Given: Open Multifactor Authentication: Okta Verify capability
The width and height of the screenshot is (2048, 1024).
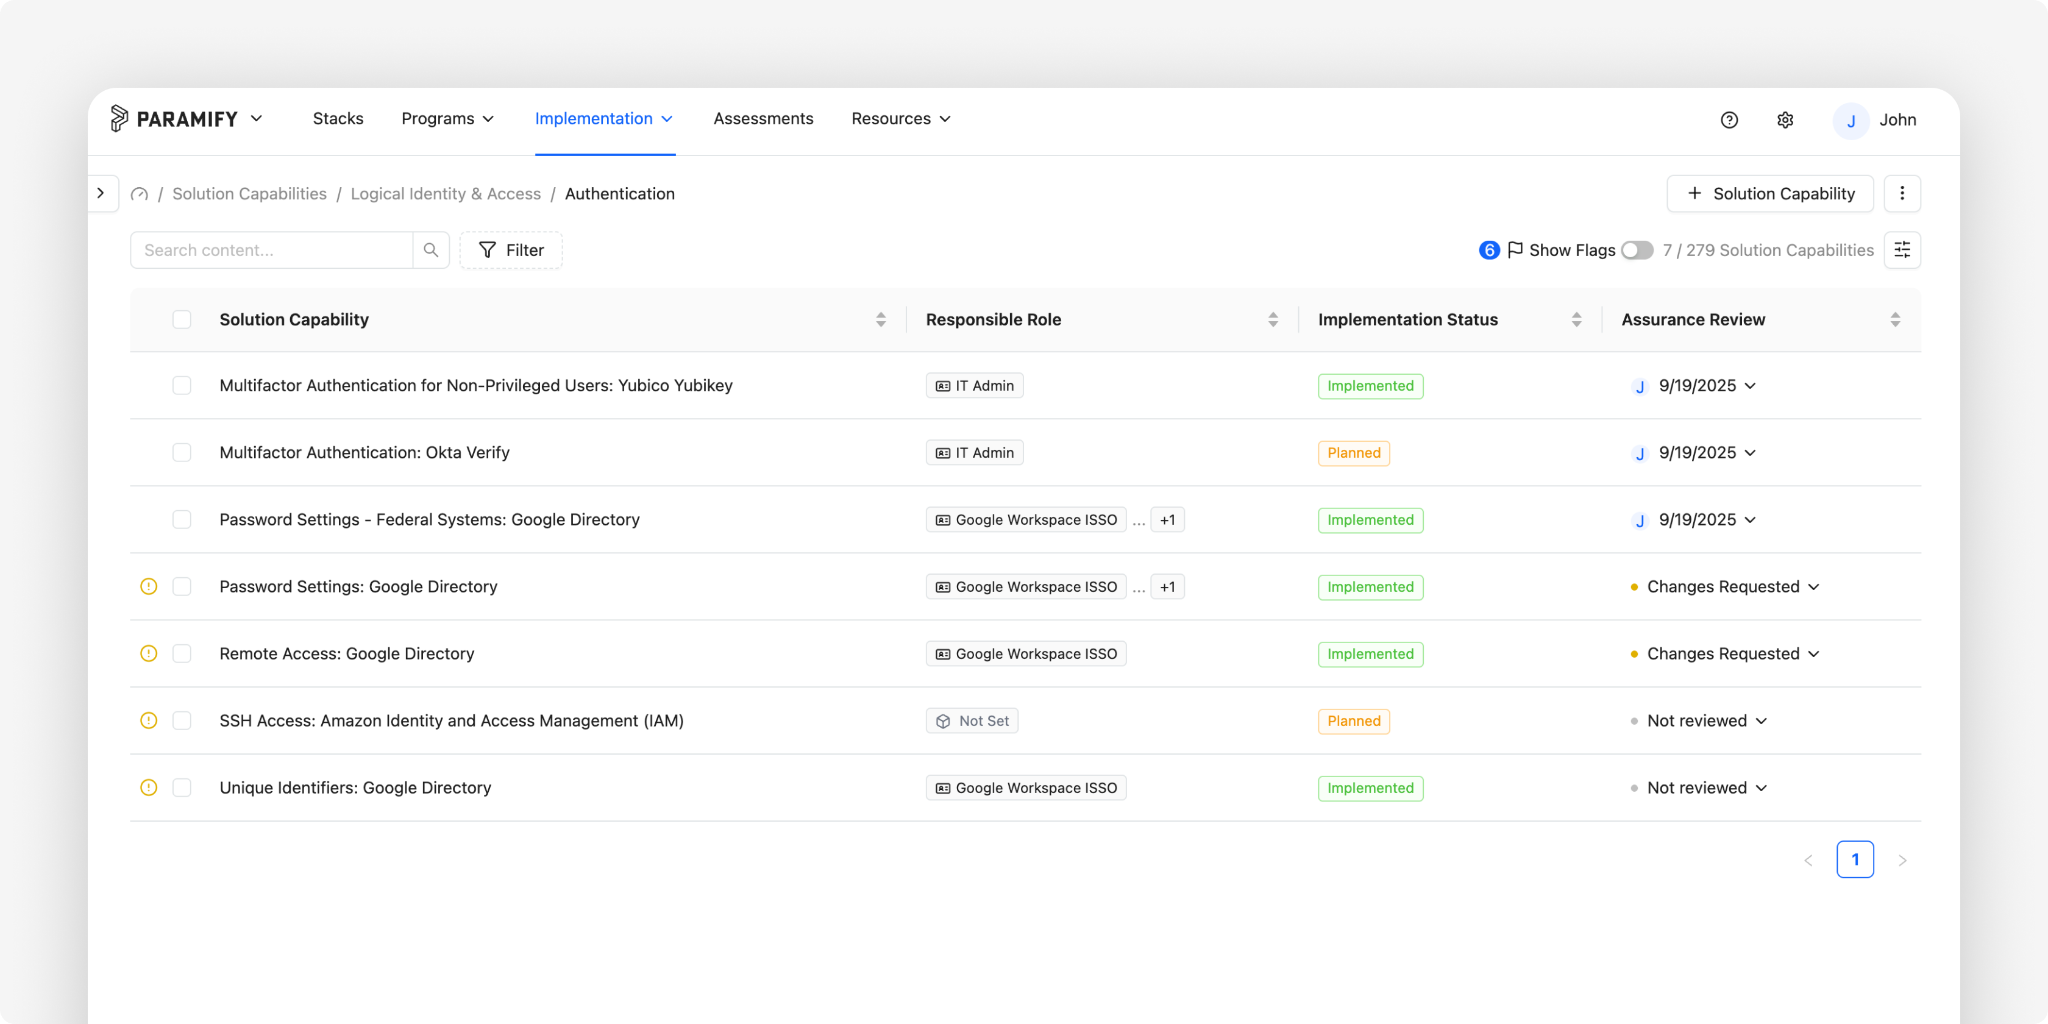Looking at the screenshot, I should pos(365,453).
